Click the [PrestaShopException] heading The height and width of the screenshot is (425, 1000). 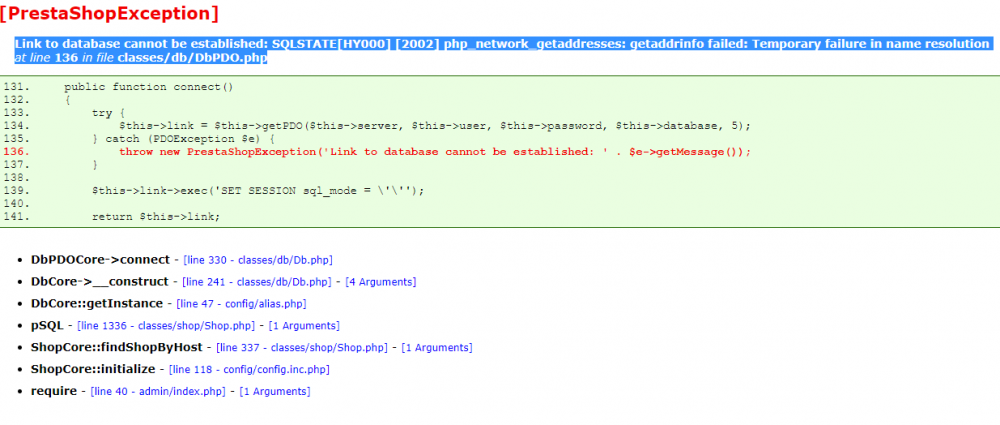pyautogui.click(x=109, y=13)
